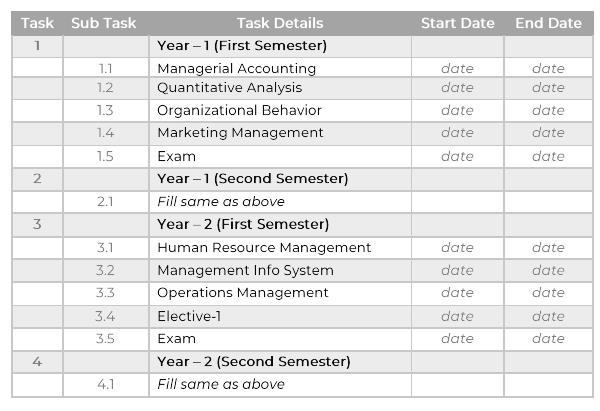
Task: Select the Organizational Behavior row text
Action: tap(239, 110)
